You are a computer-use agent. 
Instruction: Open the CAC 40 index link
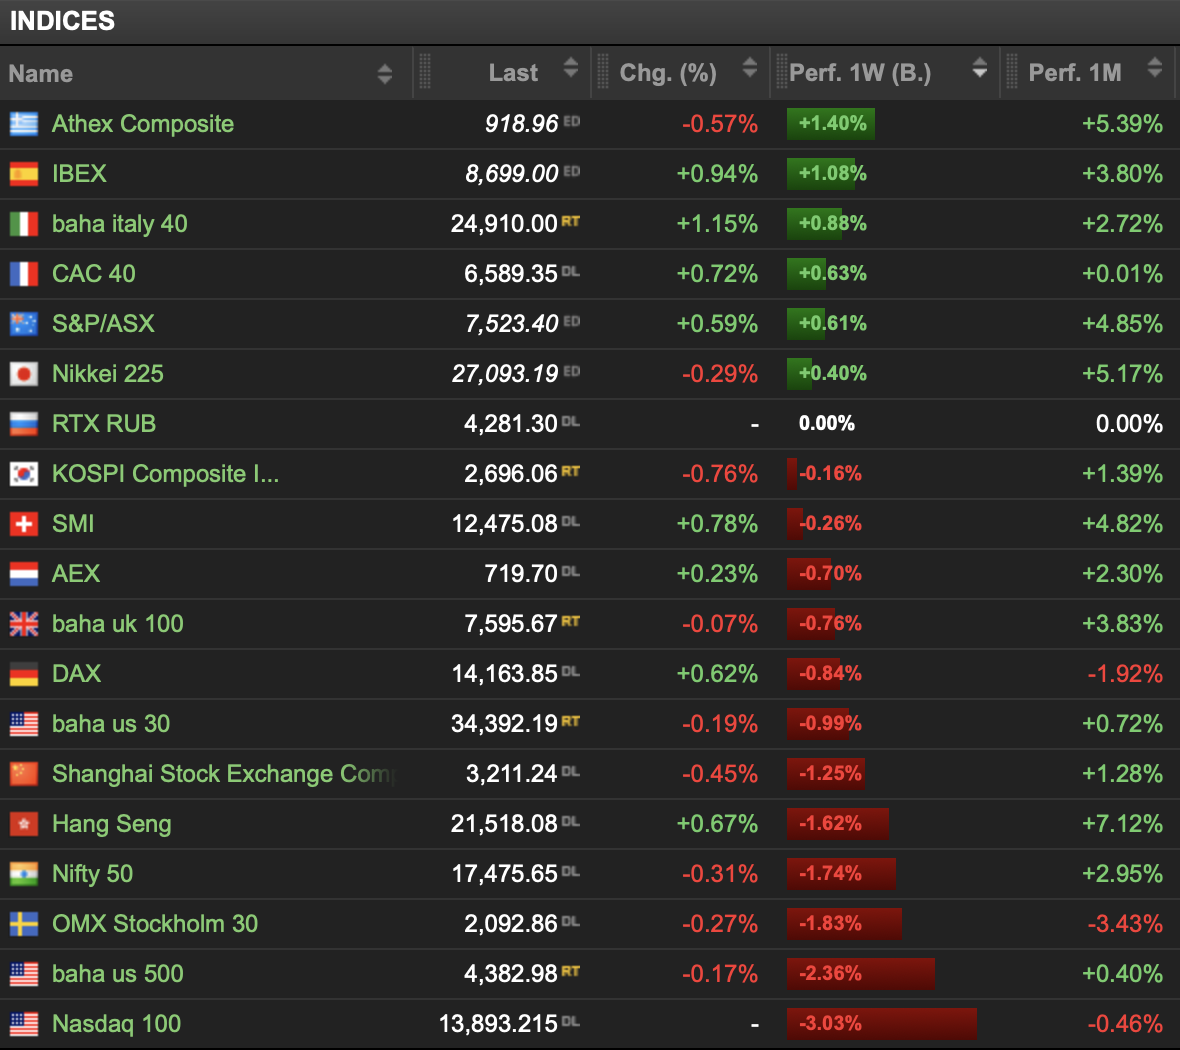(93, 274)
